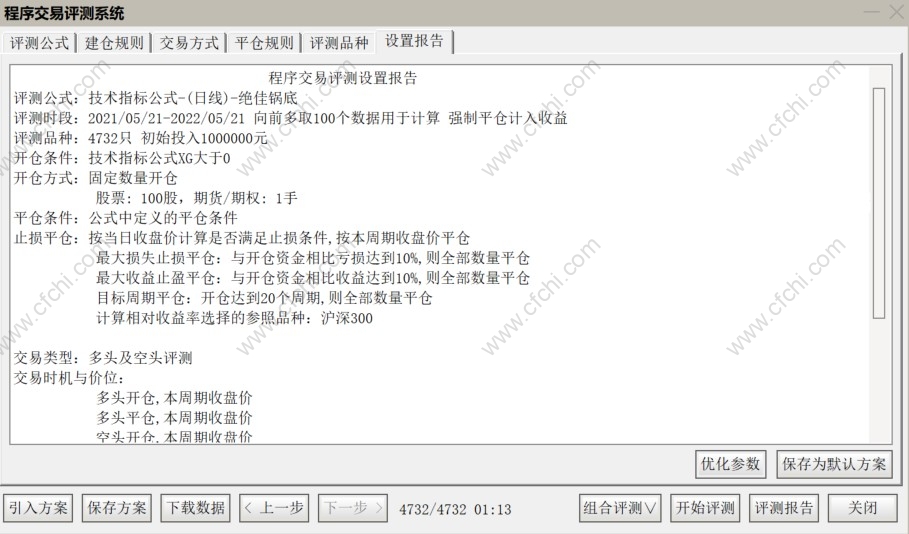Click 保存为默认方案 button
This screenshot has width=909, height=534.
click(834, 464)
